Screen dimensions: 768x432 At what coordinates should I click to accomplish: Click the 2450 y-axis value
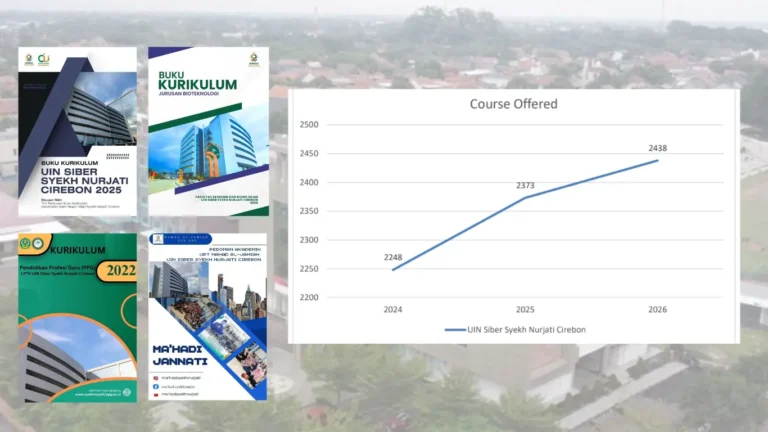[309, 153]
